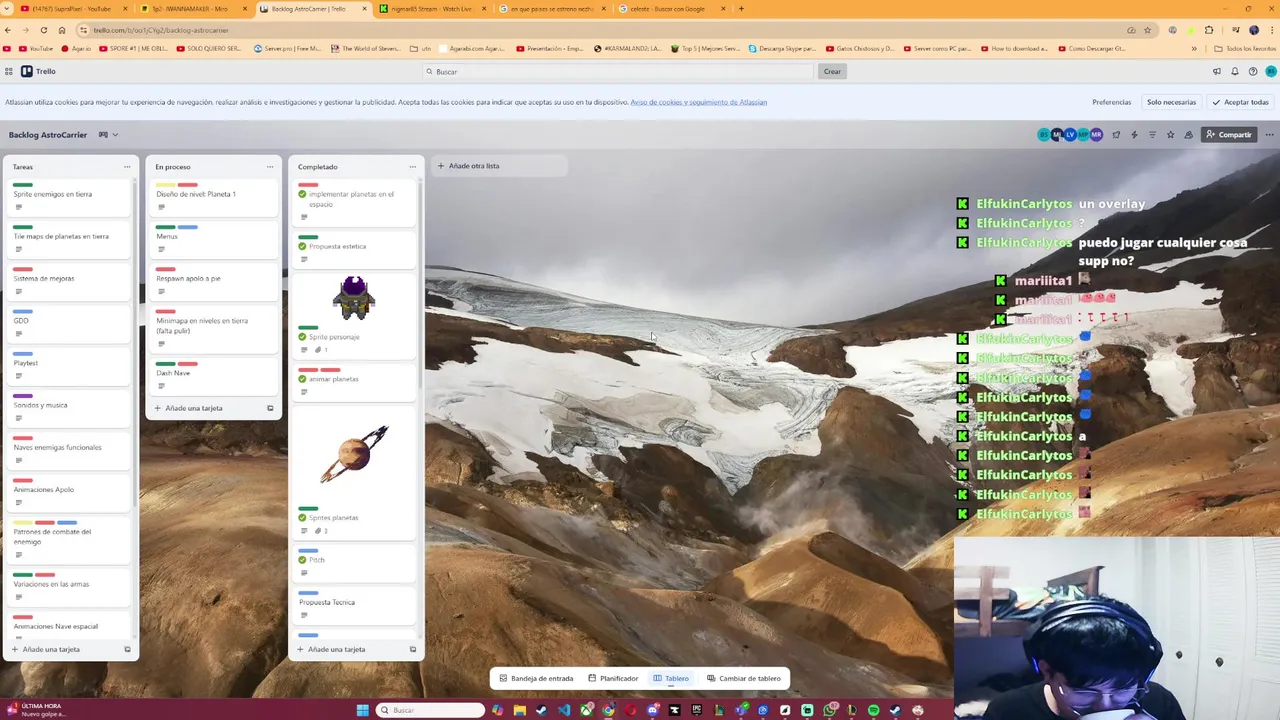Click Solo necesarias cookies button

coord(1171,102)
